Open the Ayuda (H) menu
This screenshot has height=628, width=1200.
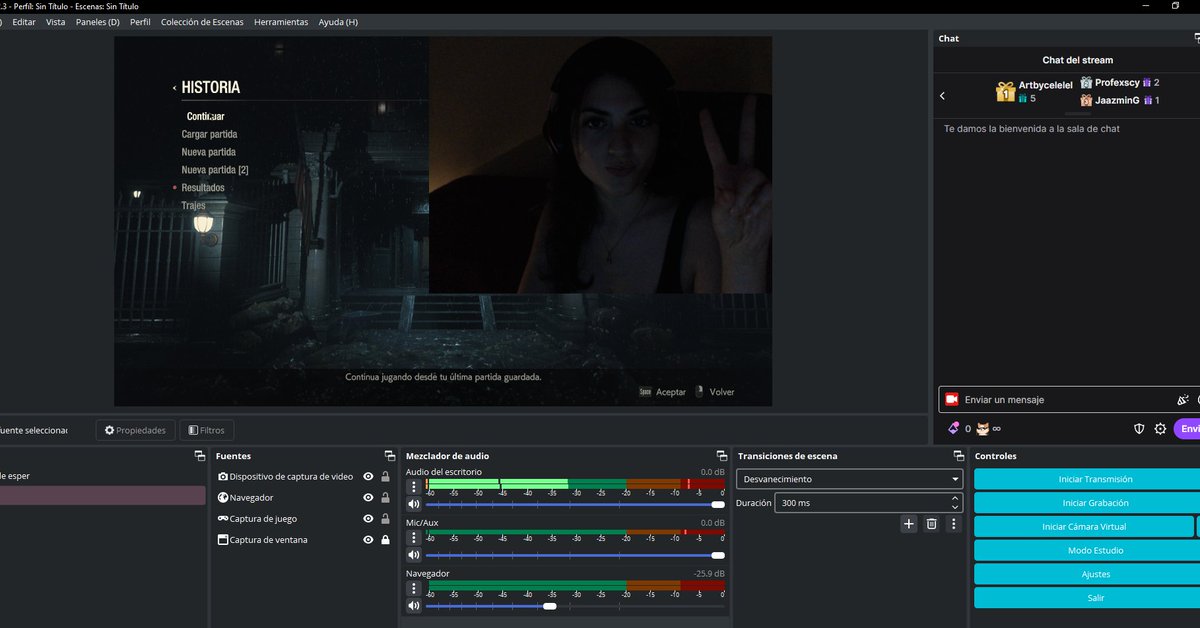pyautogui.click(x=338, y=22)
